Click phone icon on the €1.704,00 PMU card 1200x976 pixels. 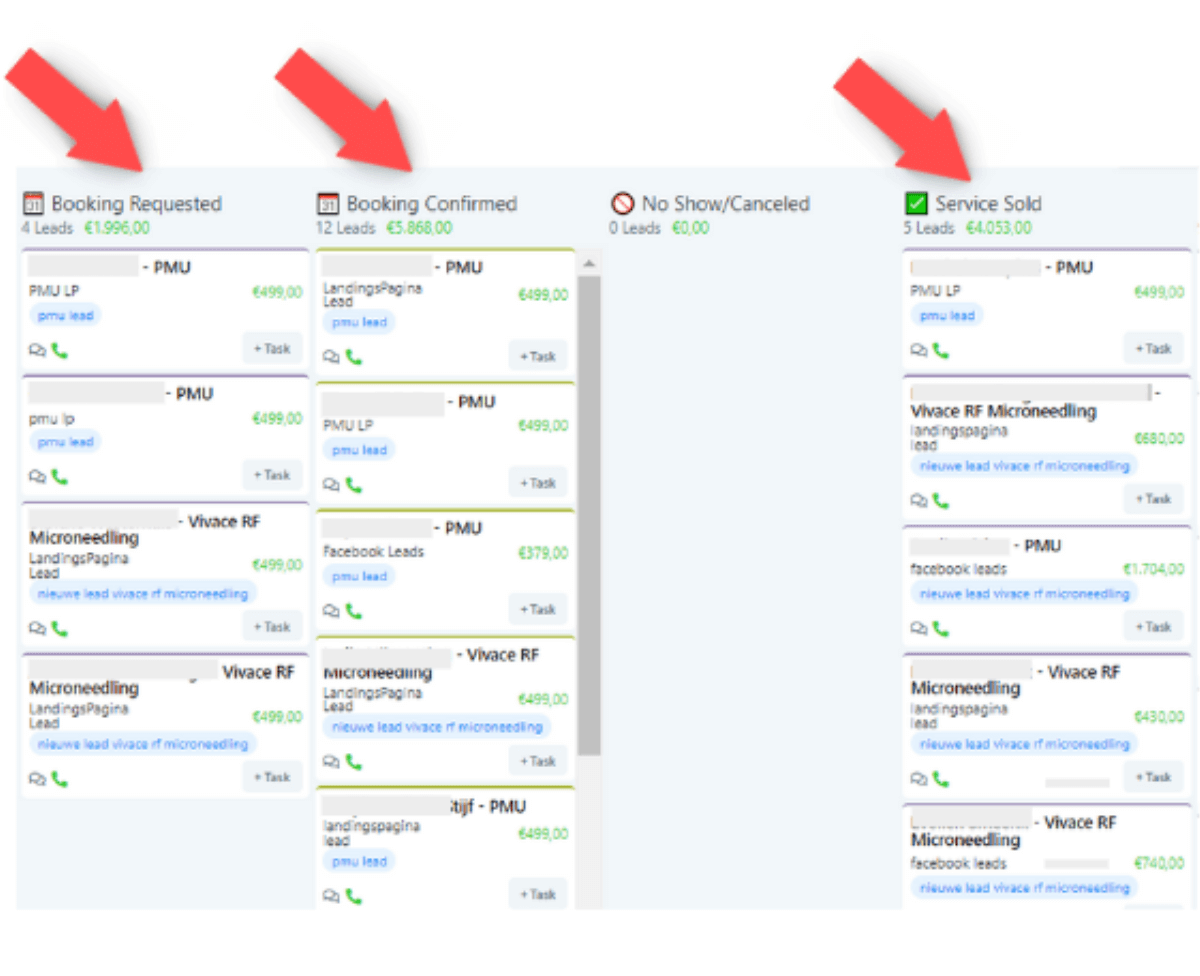click(x=941, y=628)
